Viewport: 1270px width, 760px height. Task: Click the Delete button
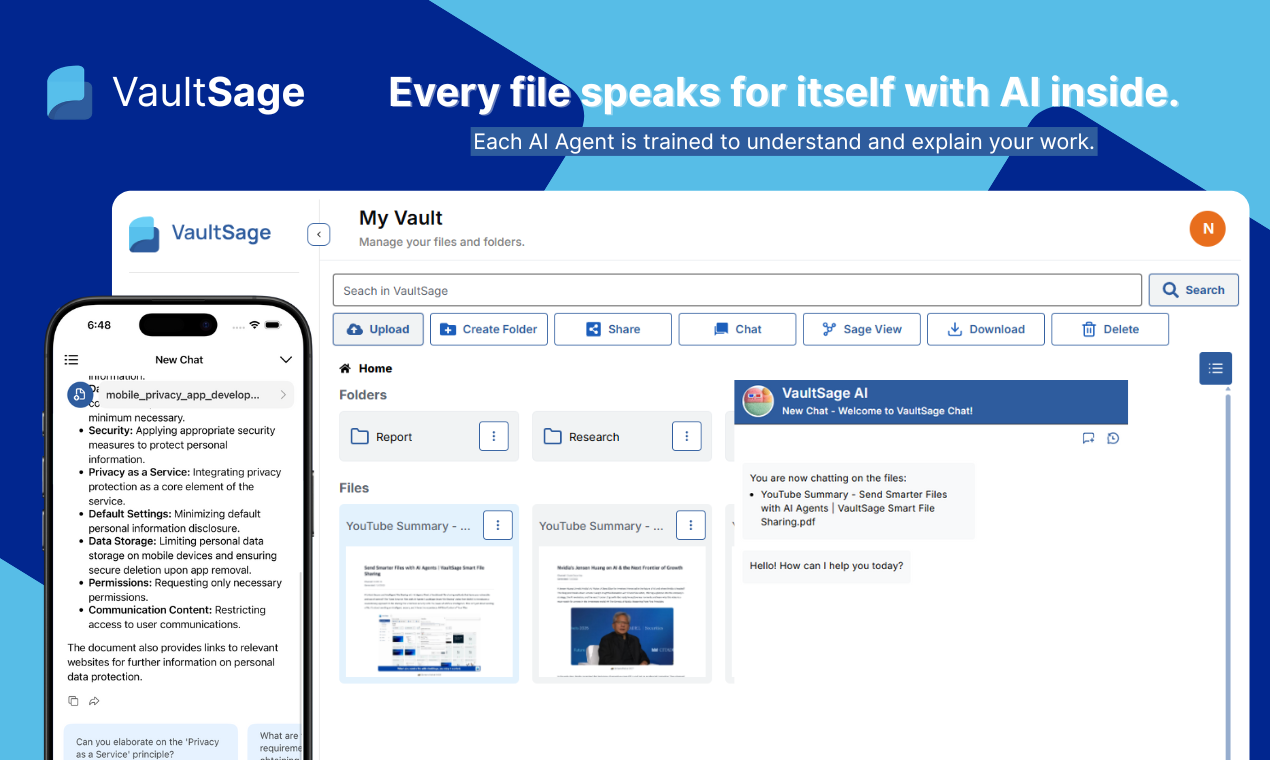(x=1110, y=329)
